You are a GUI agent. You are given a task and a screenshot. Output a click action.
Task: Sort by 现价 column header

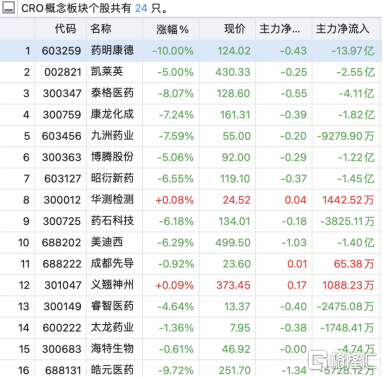(235, 29)
